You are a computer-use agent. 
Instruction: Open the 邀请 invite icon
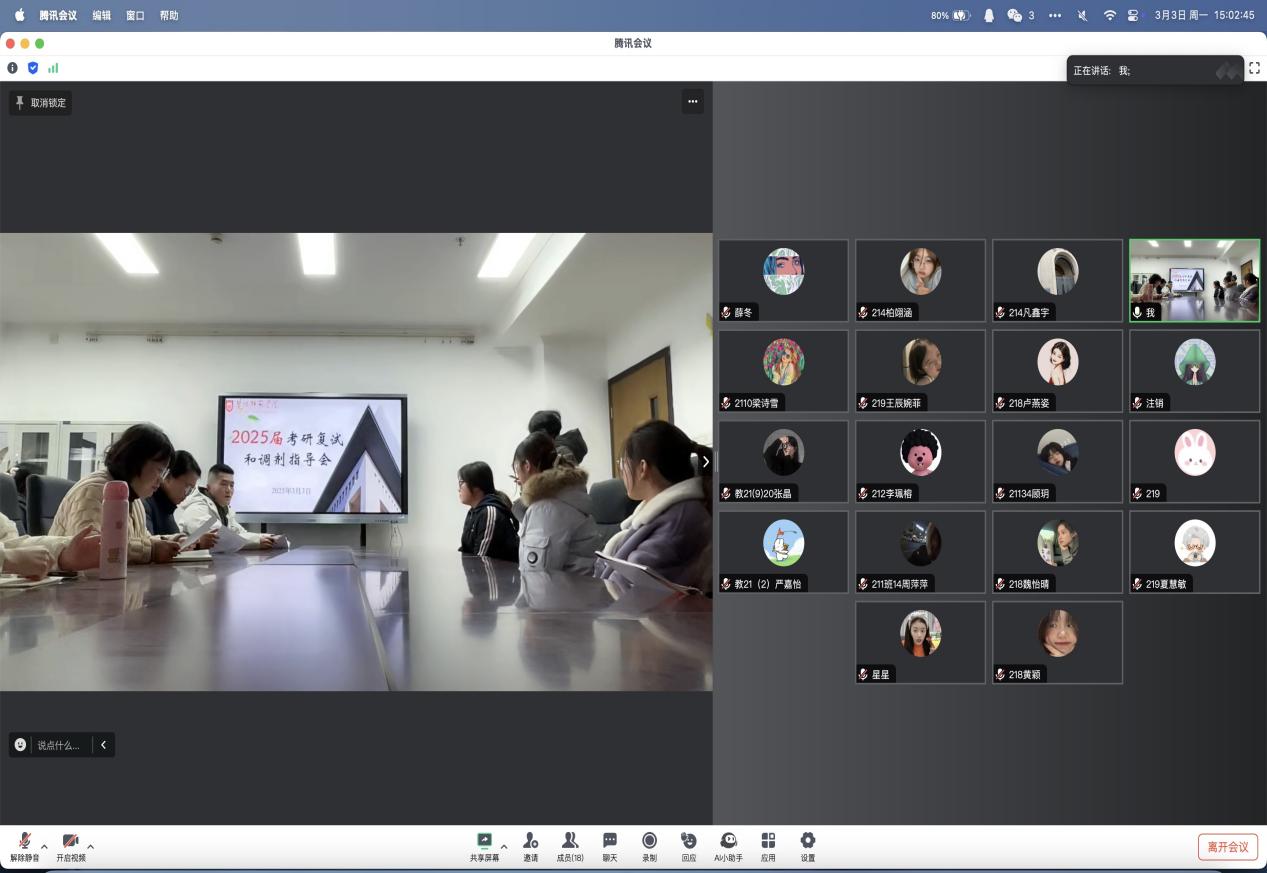(530, 842)
